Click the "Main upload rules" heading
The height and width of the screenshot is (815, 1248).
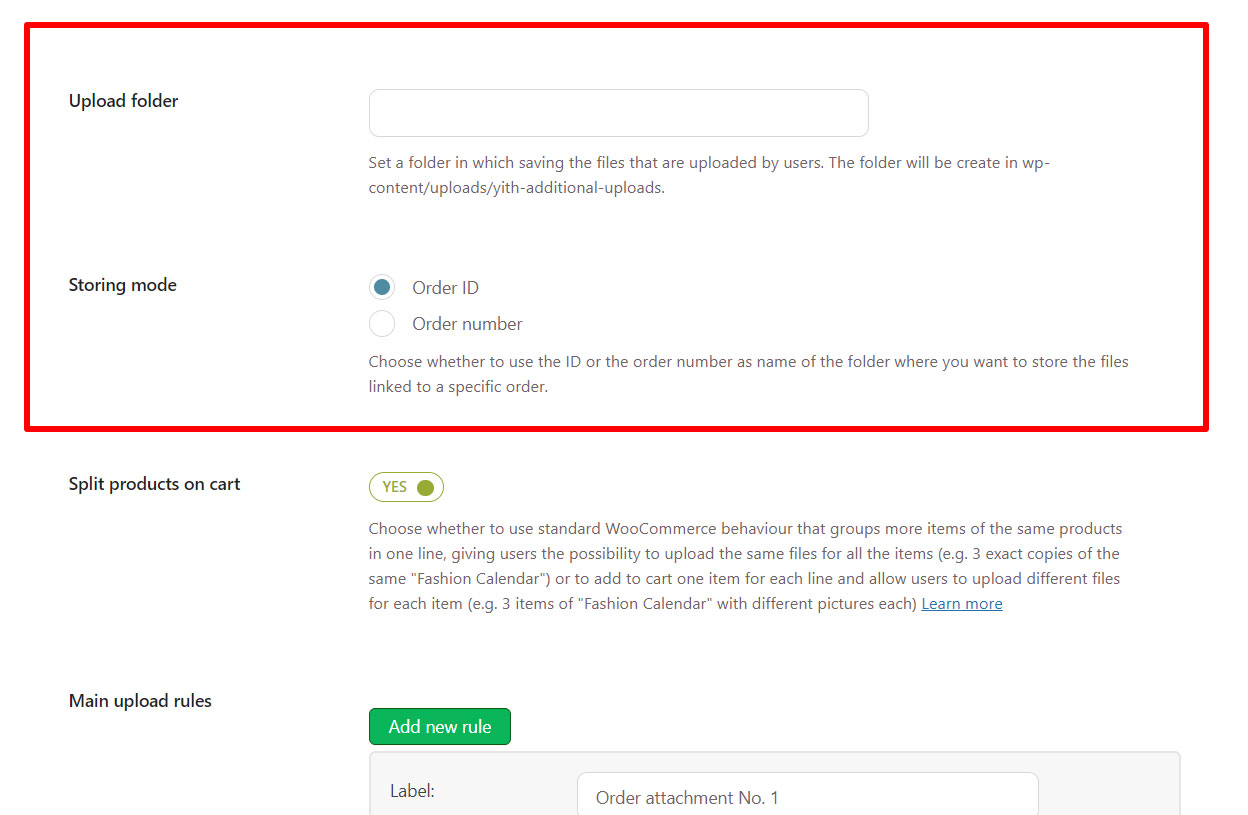click(140, 701)
